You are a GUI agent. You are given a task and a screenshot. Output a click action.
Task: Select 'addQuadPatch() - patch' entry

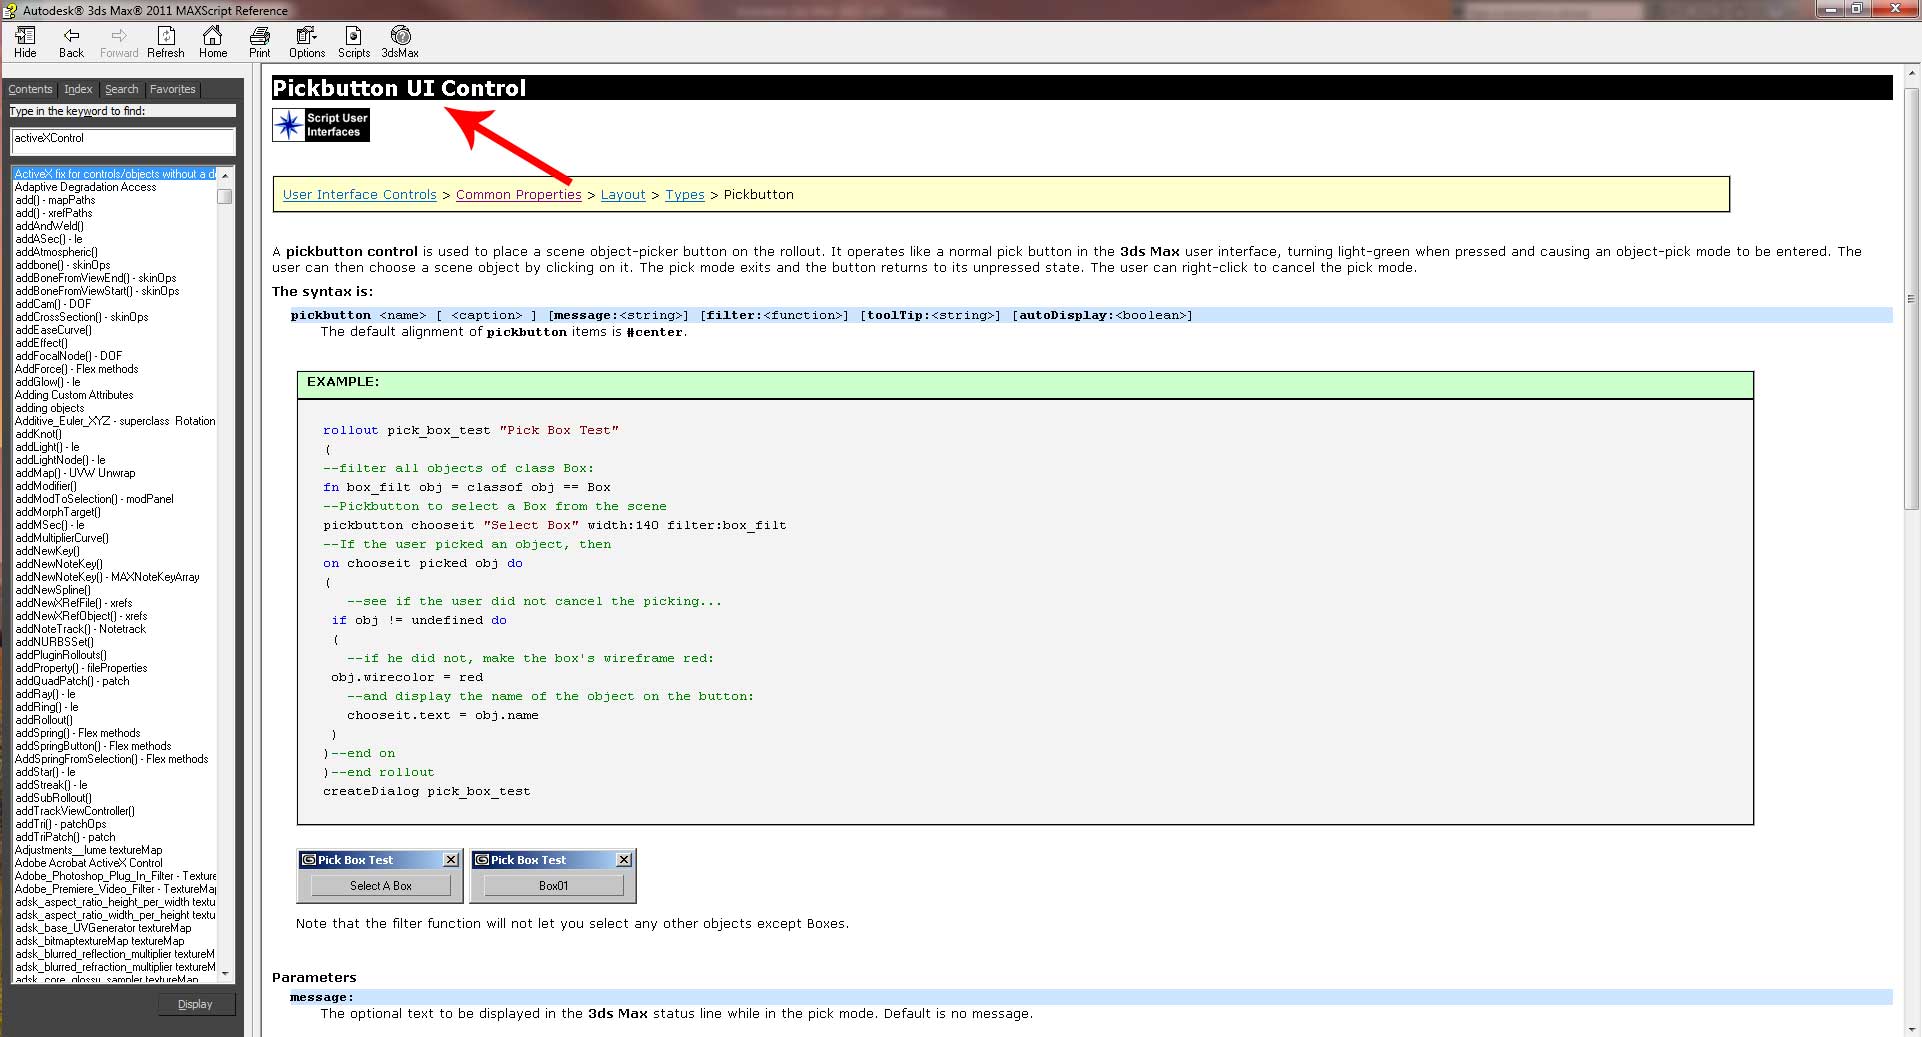tap(72, 681)
